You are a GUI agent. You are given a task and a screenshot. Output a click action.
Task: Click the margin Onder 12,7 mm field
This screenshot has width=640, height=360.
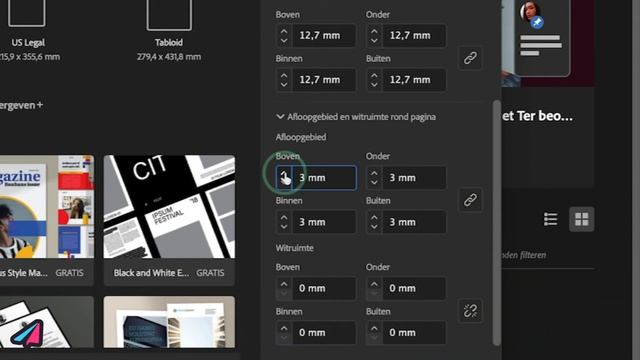[414, 36]
